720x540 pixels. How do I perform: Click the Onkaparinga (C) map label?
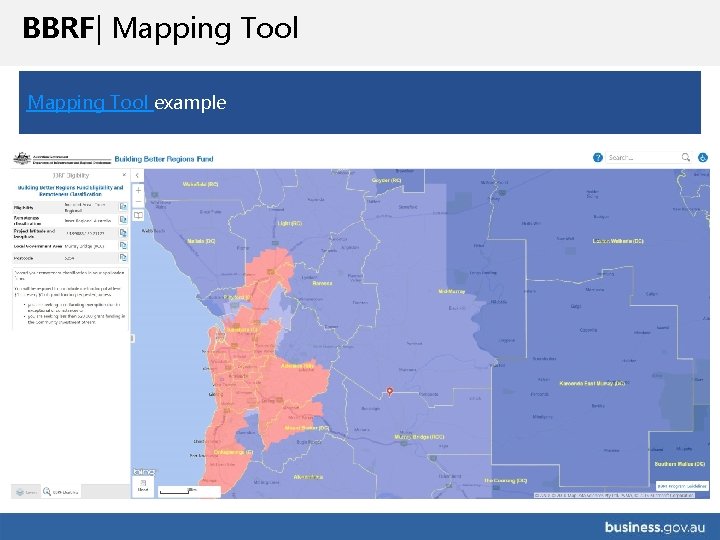click(x=233, y=452)
